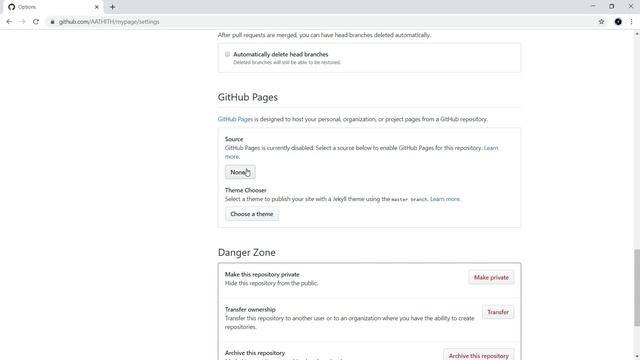
Task: Click the Danger Zone heading
Action: point(247,252)
